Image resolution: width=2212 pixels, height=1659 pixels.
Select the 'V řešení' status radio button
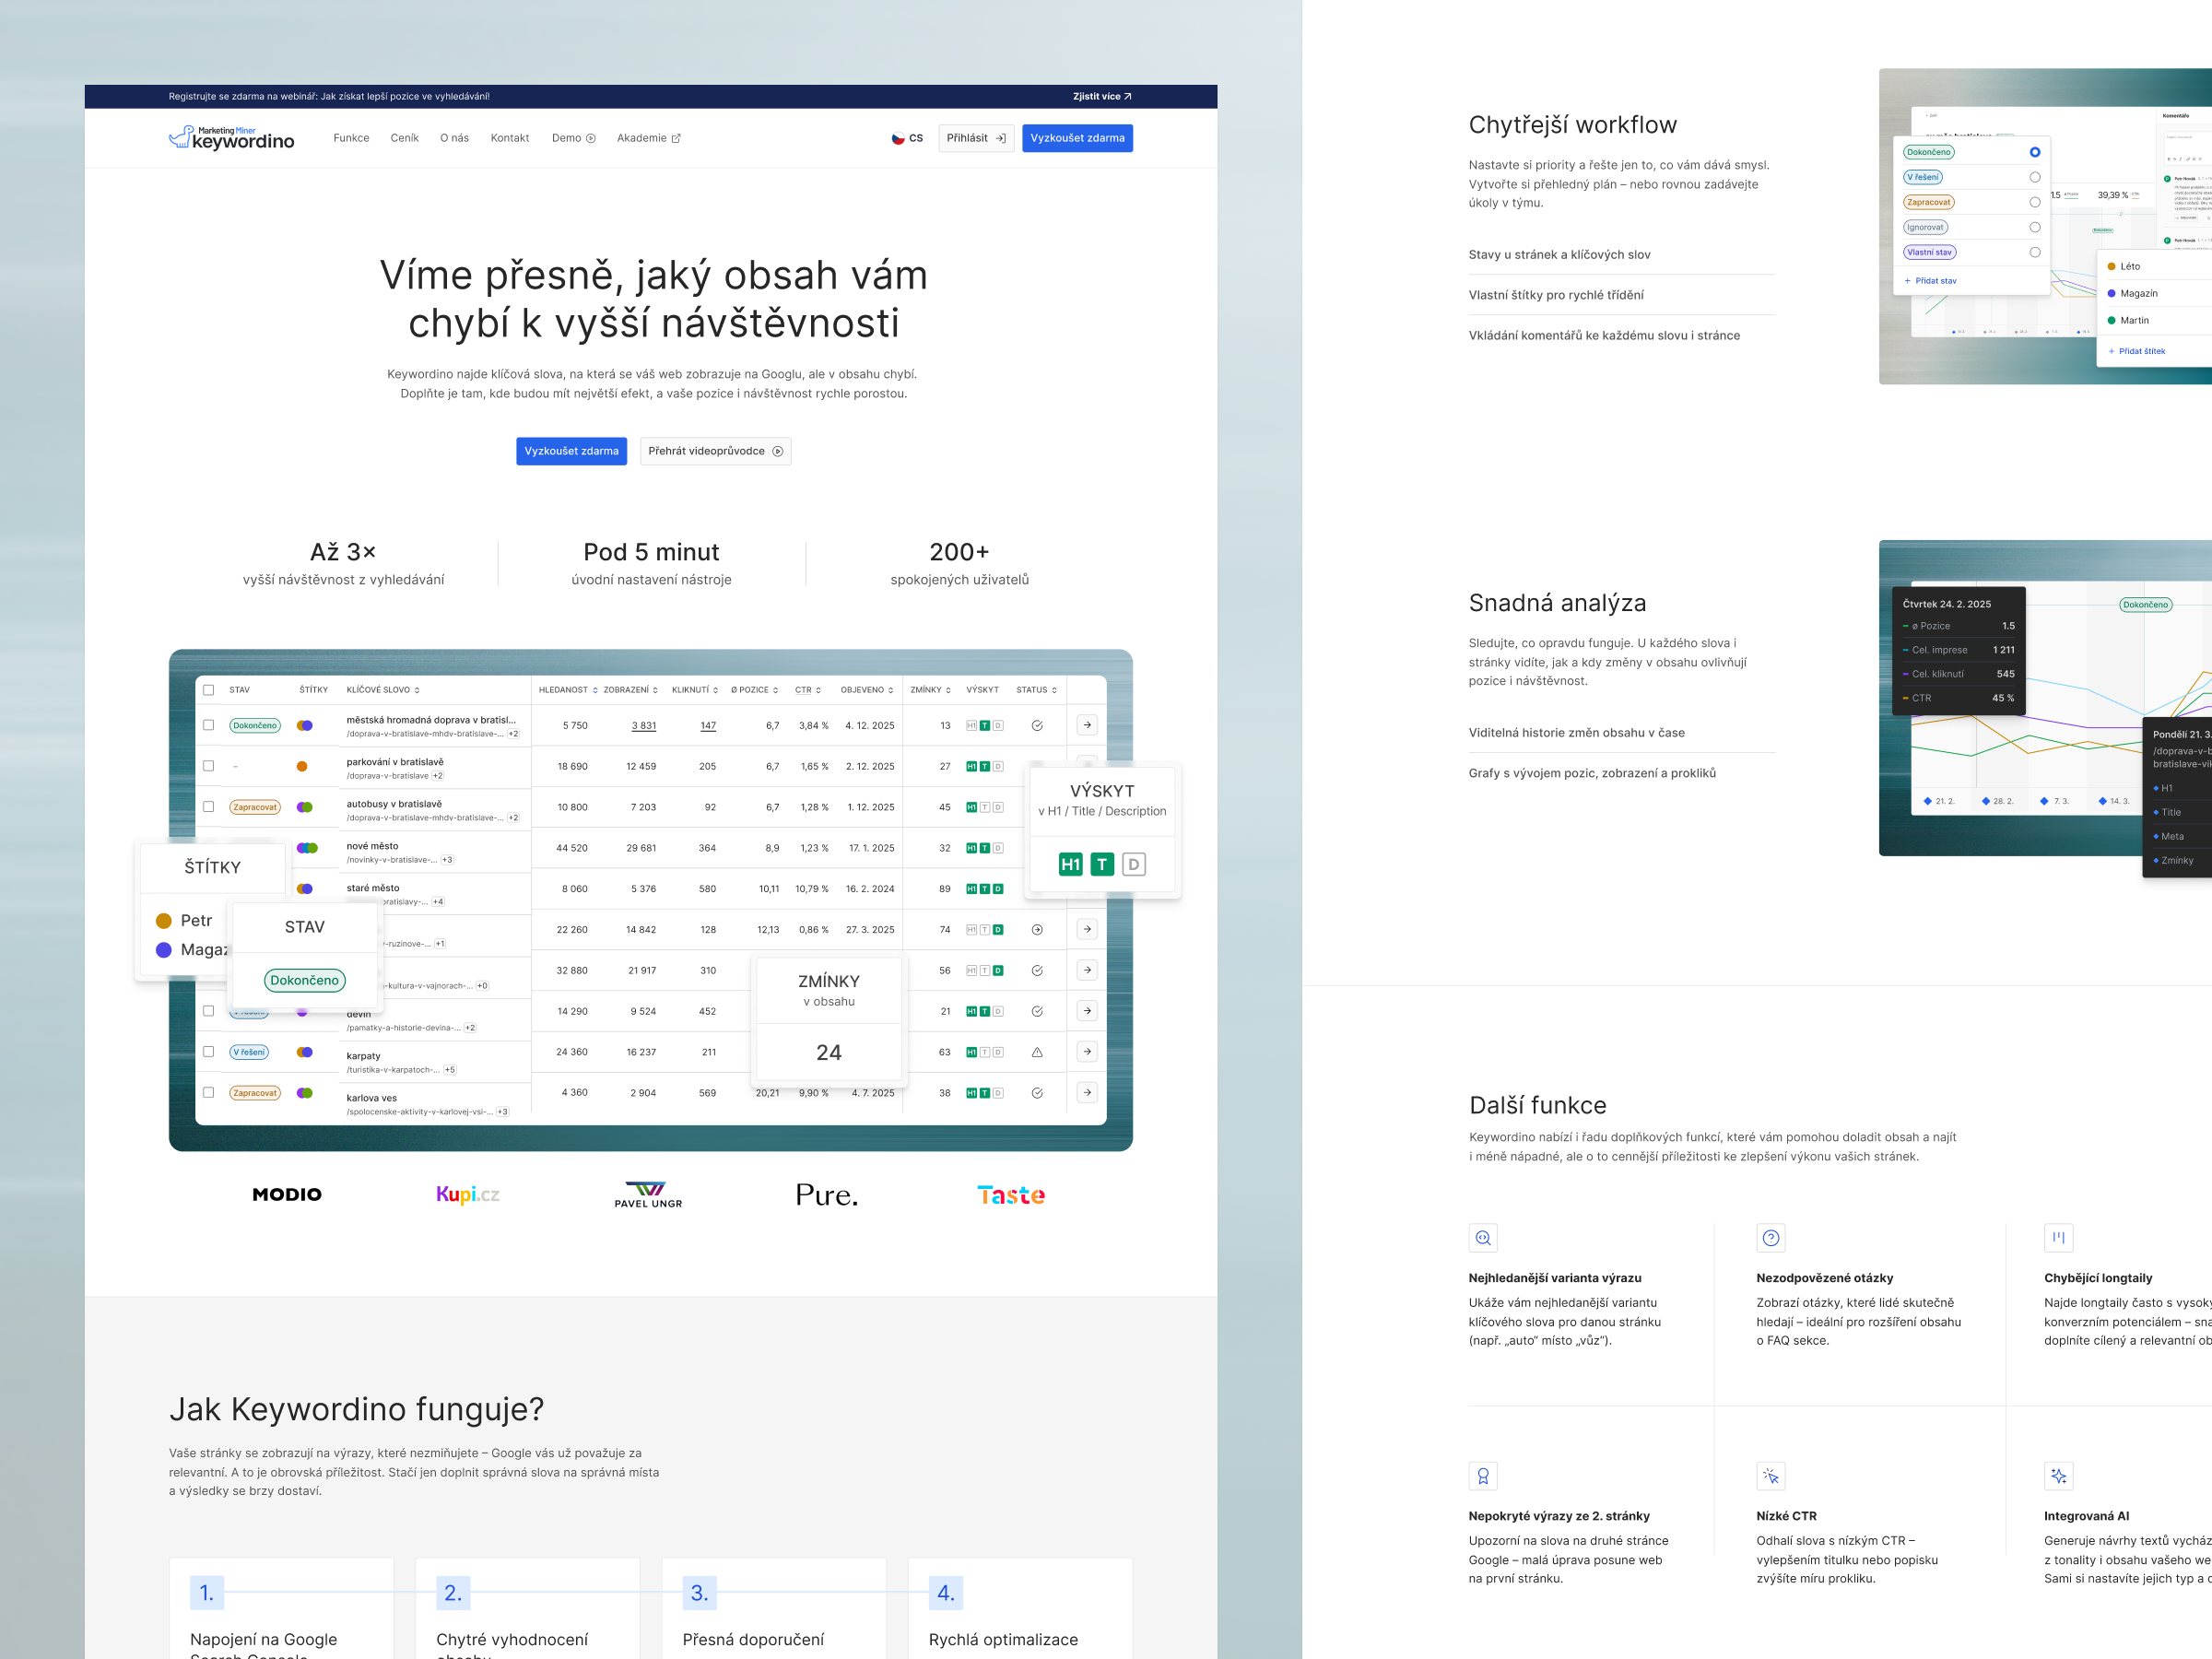pyautogui.click(x=2035, y=177)
